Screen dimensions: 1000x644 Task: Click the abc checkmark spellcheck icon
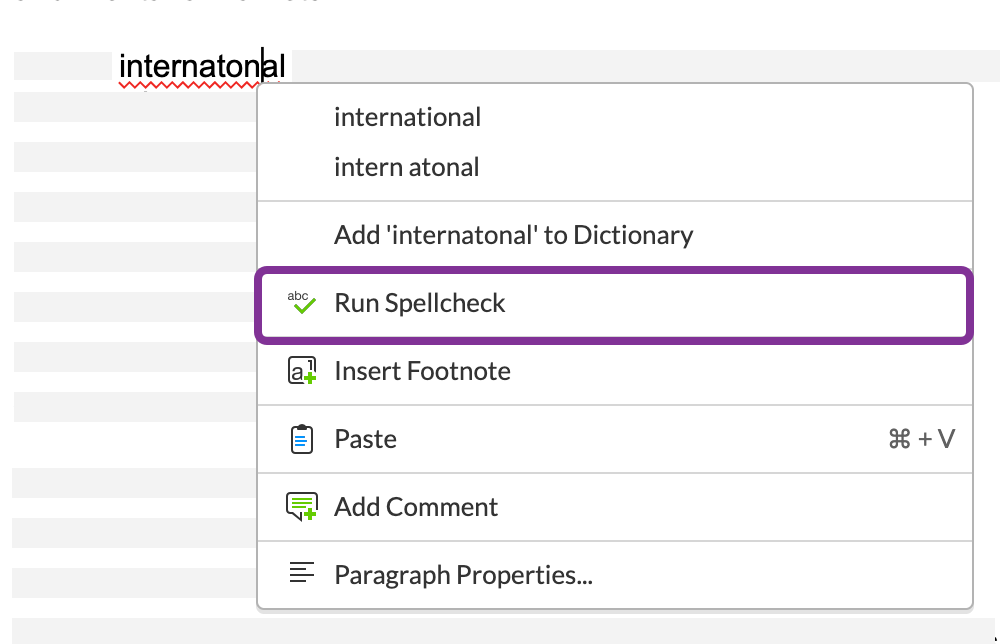point(301,302)
